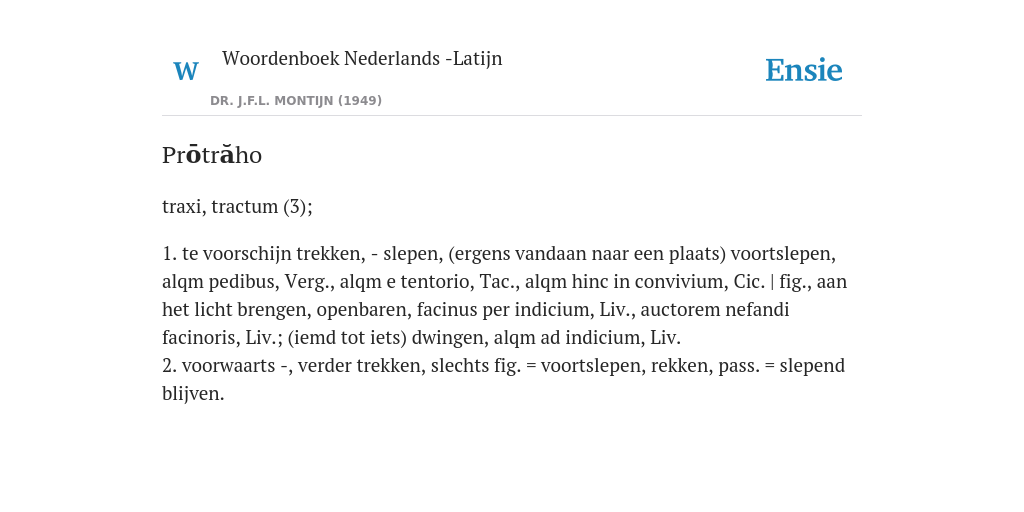Click the blue W dictionary icon
Viewport: 1024px width, 512px height.
185,71
